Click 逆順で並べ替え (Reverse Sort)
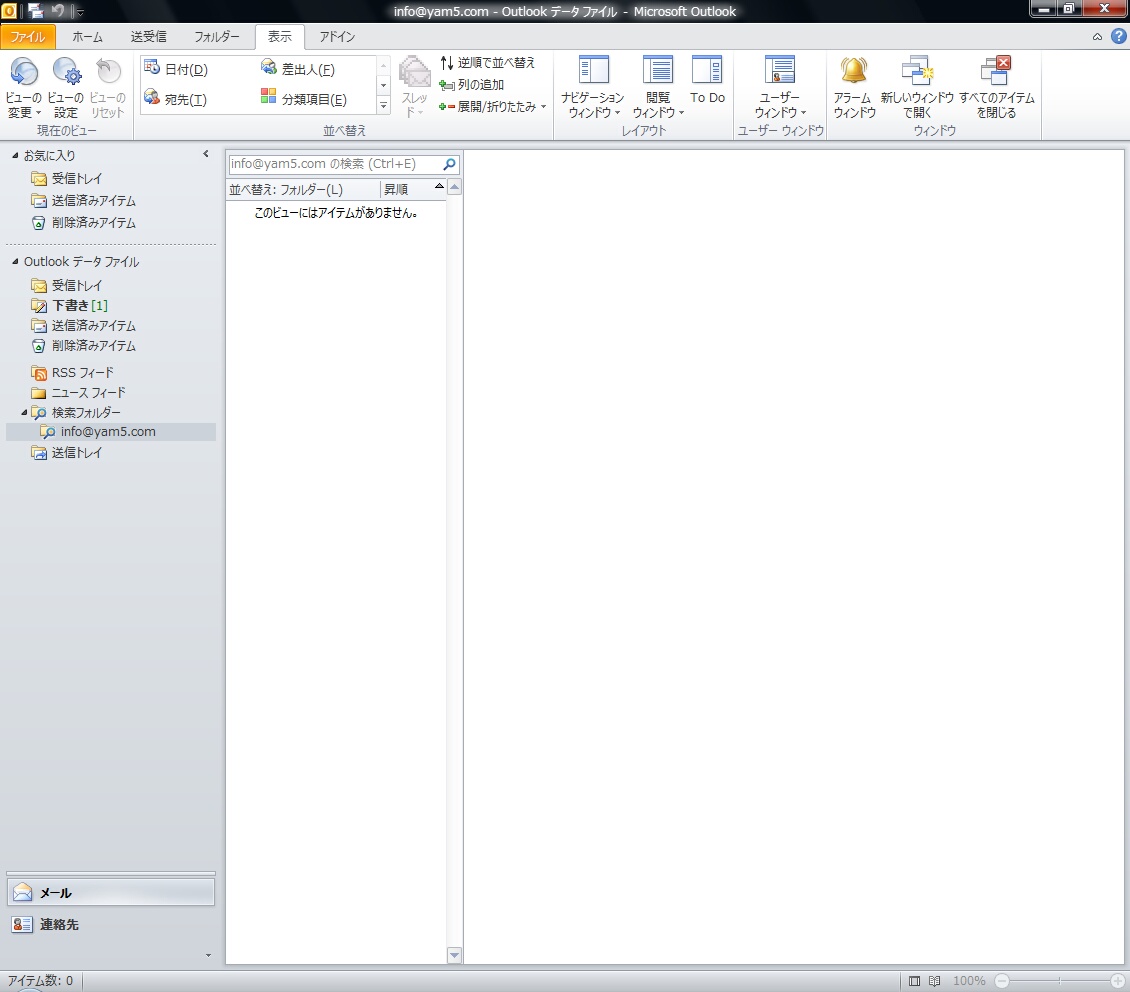Viewport: 1130px width, 992px height. (488, 63)
